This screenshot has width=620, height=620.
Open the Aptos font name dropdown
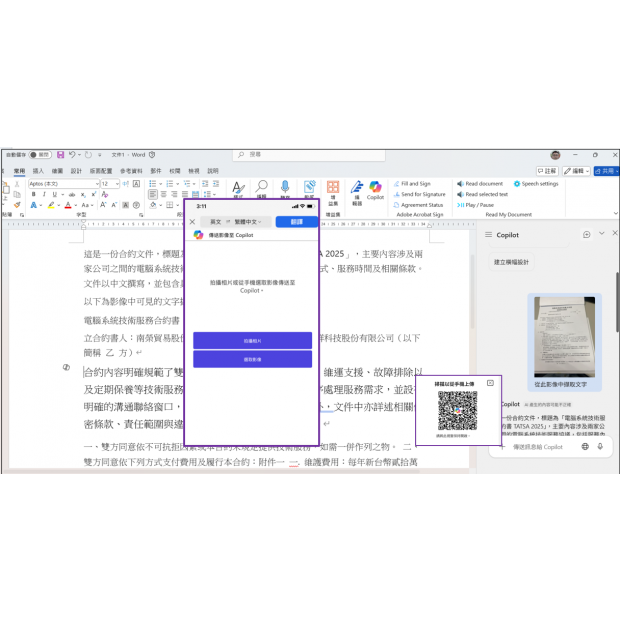(x=97, y=184)
